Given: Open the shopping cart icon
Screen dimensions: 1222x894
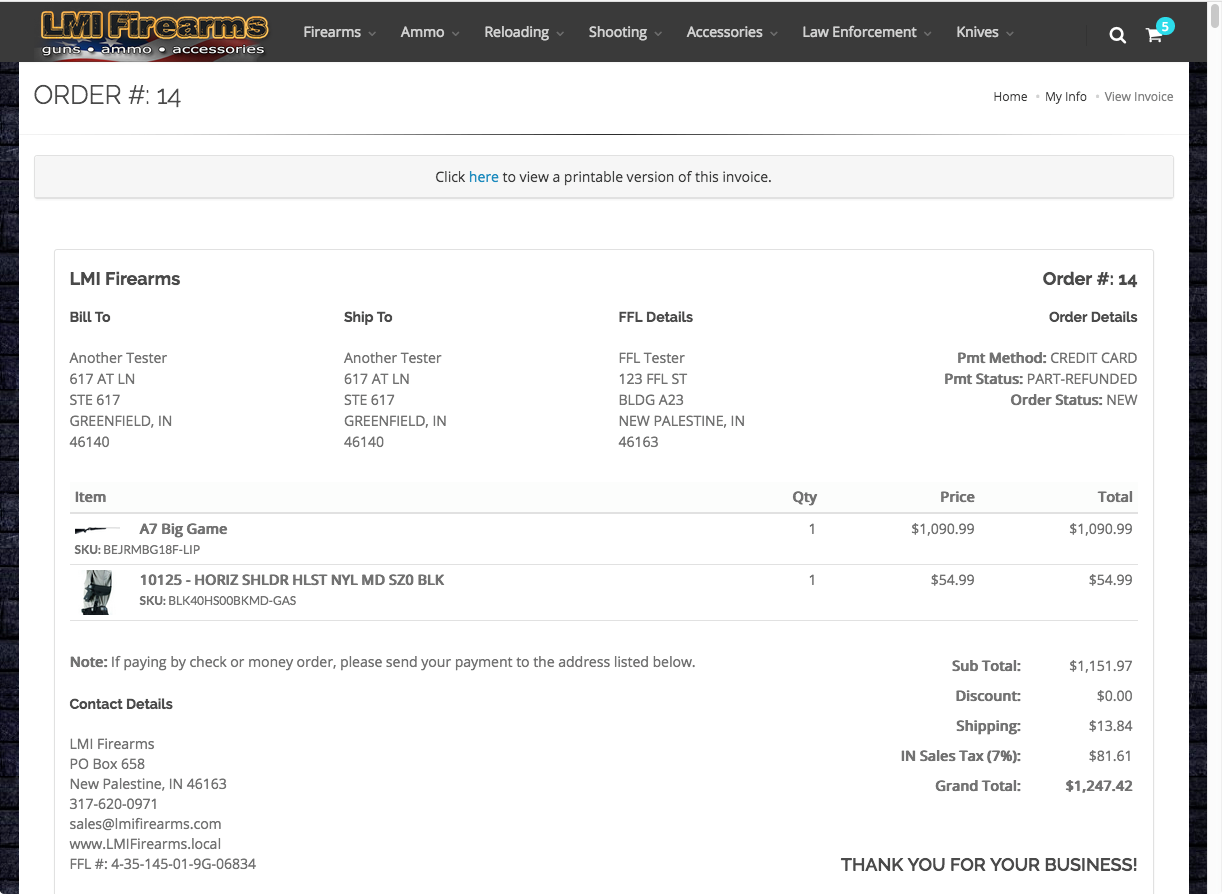Looking at the screenshot, I should pyautogui.click(x=1154, y=36).
